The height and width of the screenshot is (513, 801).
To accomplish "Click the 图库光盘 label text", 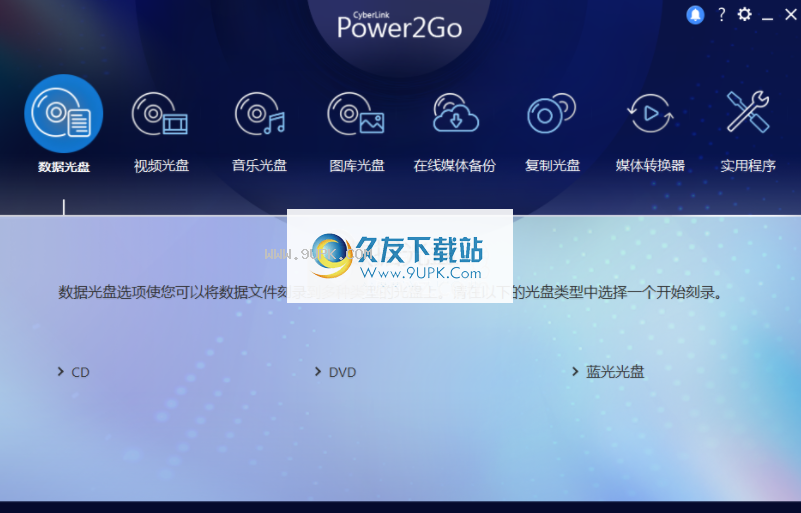I will [357, 166].
